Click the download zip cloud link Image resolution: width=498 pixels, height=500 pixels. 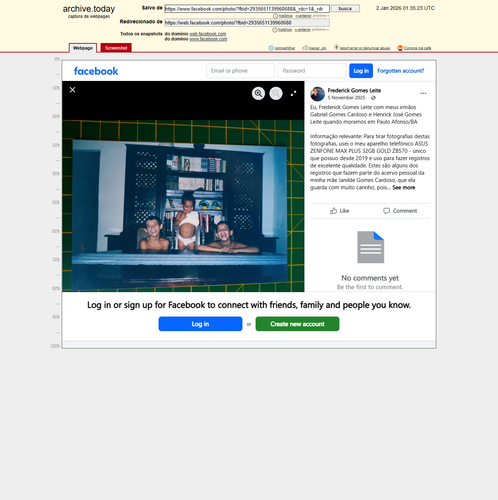(314, 48)
